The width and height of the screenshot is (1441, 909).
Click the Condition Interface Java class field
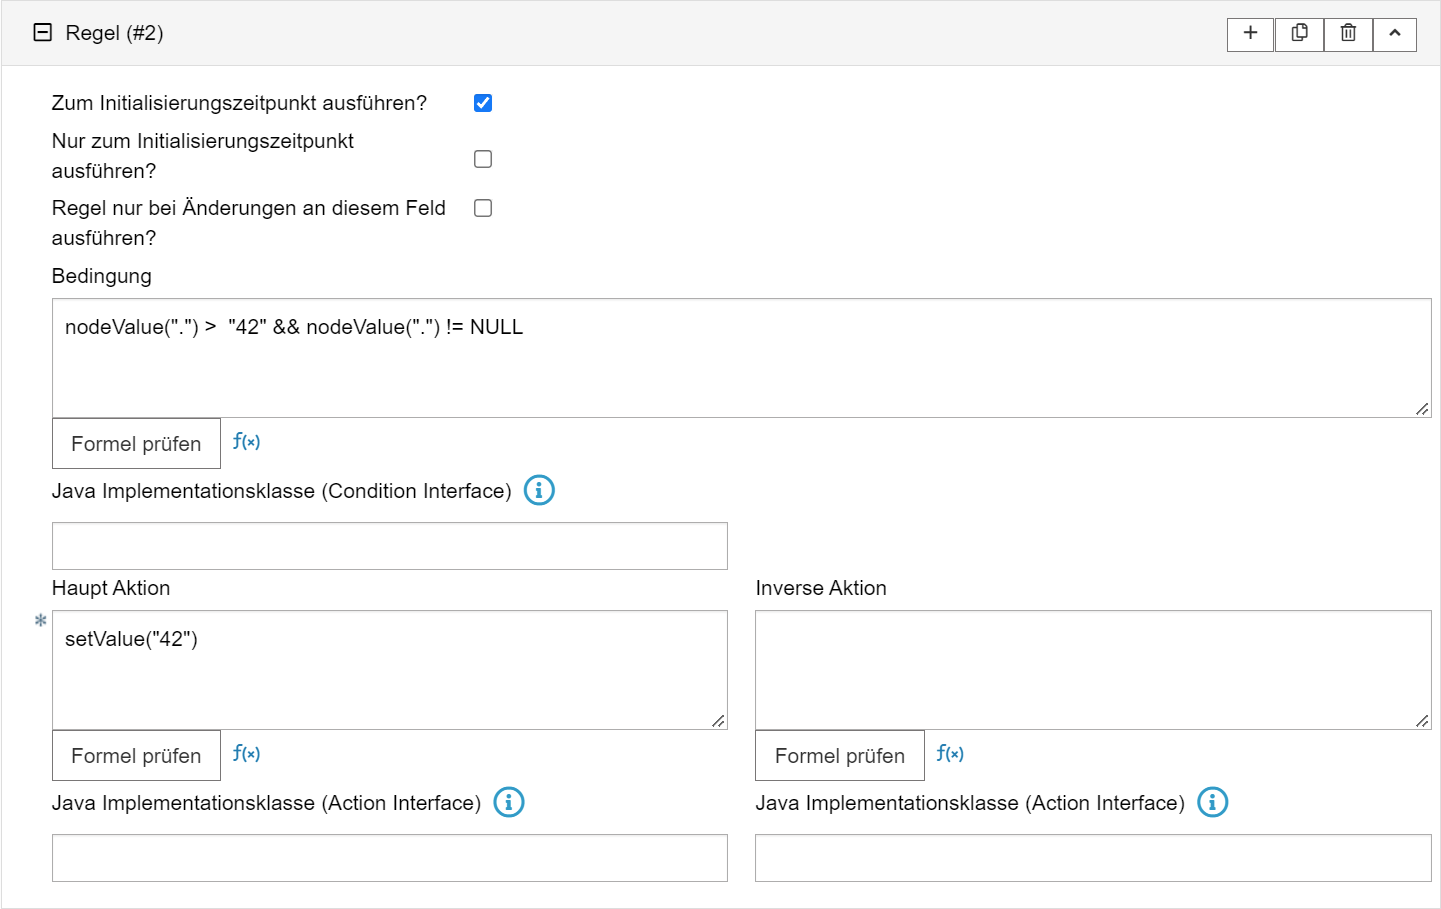(389, 546)
